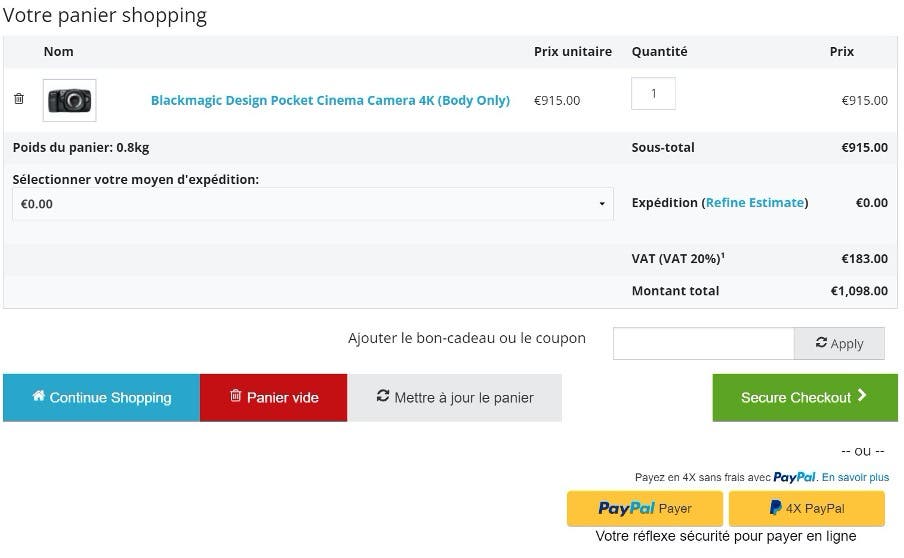Click the Continue Shopping button
The width and height of the screenshot is (904, 558).
pyautogui.click(x=101, y=397)
